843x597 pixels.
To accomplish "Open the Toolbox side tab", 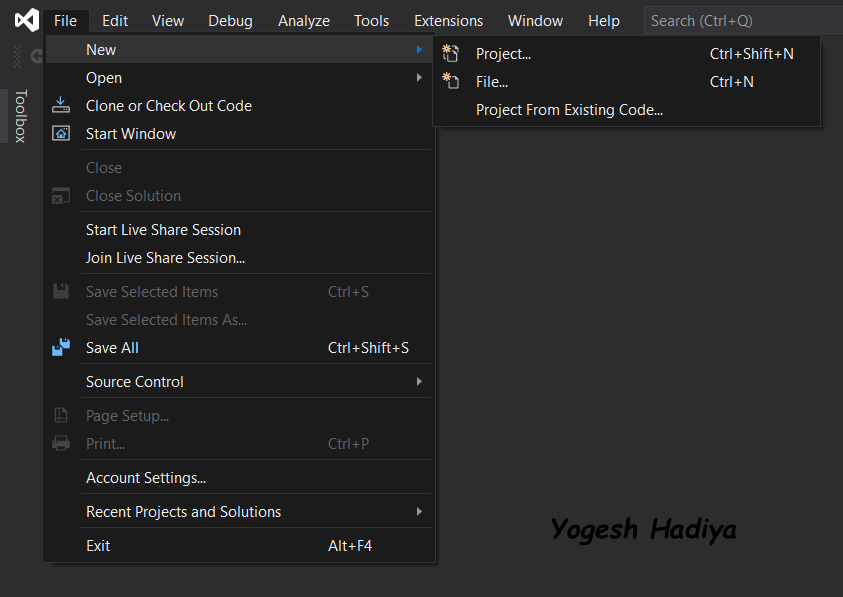I will (20, 116).
